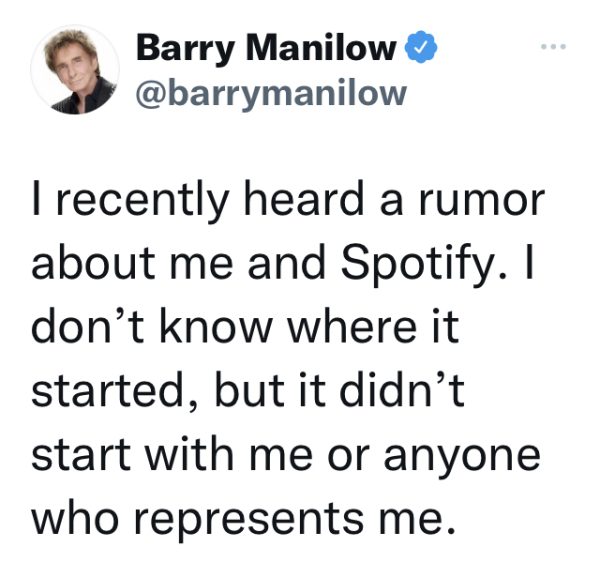Open Barry Manilow's profile picture
The height and width of the screenshot is (578, 600).
click(75, 69)
